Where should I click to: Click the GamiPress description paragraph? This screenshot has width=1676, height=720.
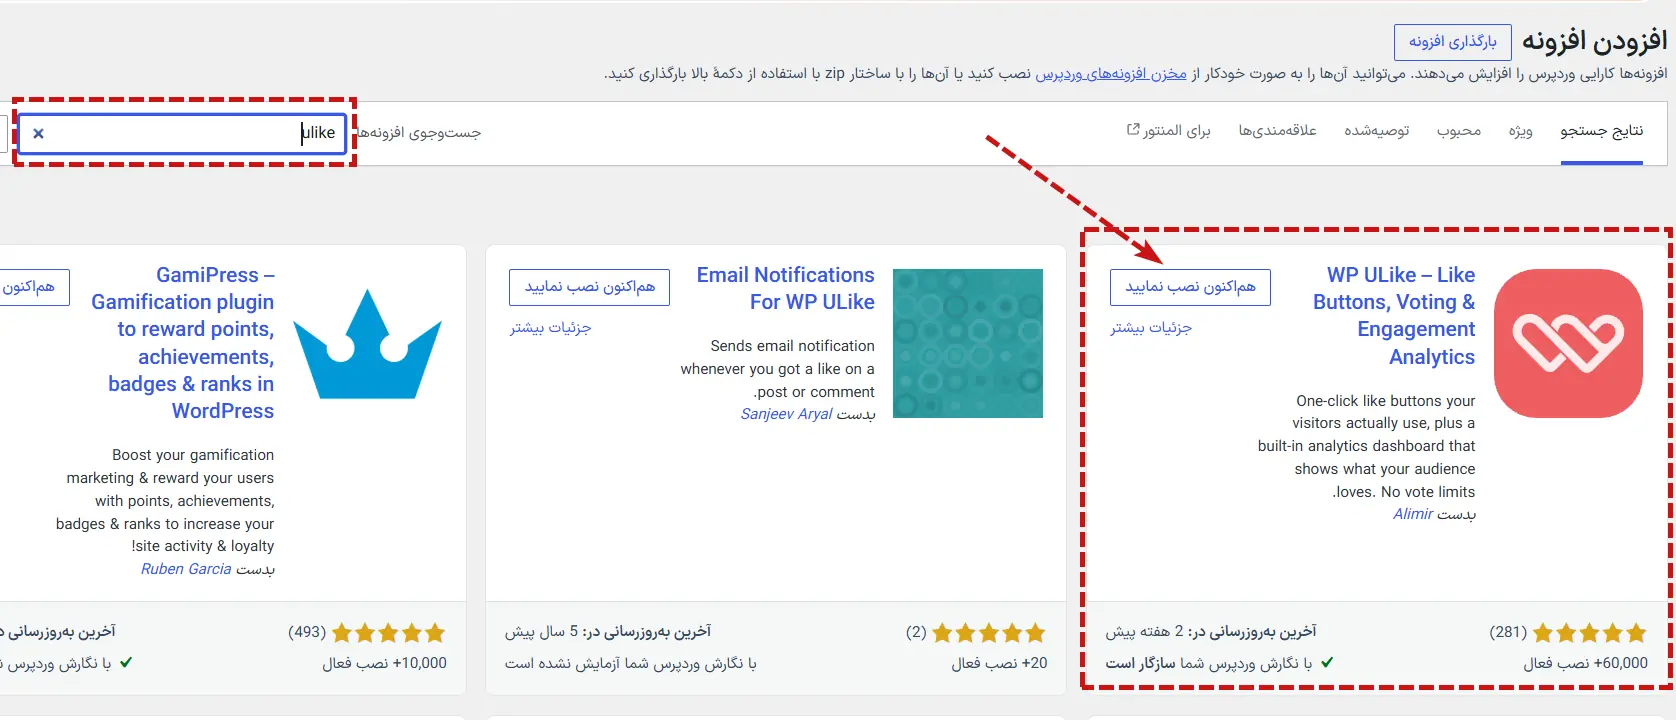click(x=165, y=501)
